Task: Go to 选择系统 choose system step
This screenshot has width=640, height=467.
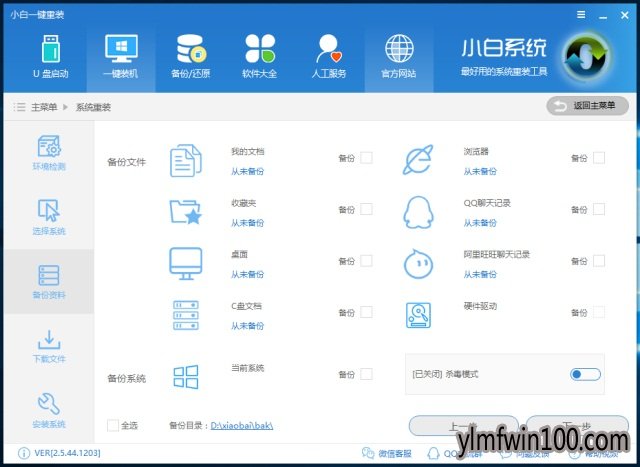Action: (49, 217)
